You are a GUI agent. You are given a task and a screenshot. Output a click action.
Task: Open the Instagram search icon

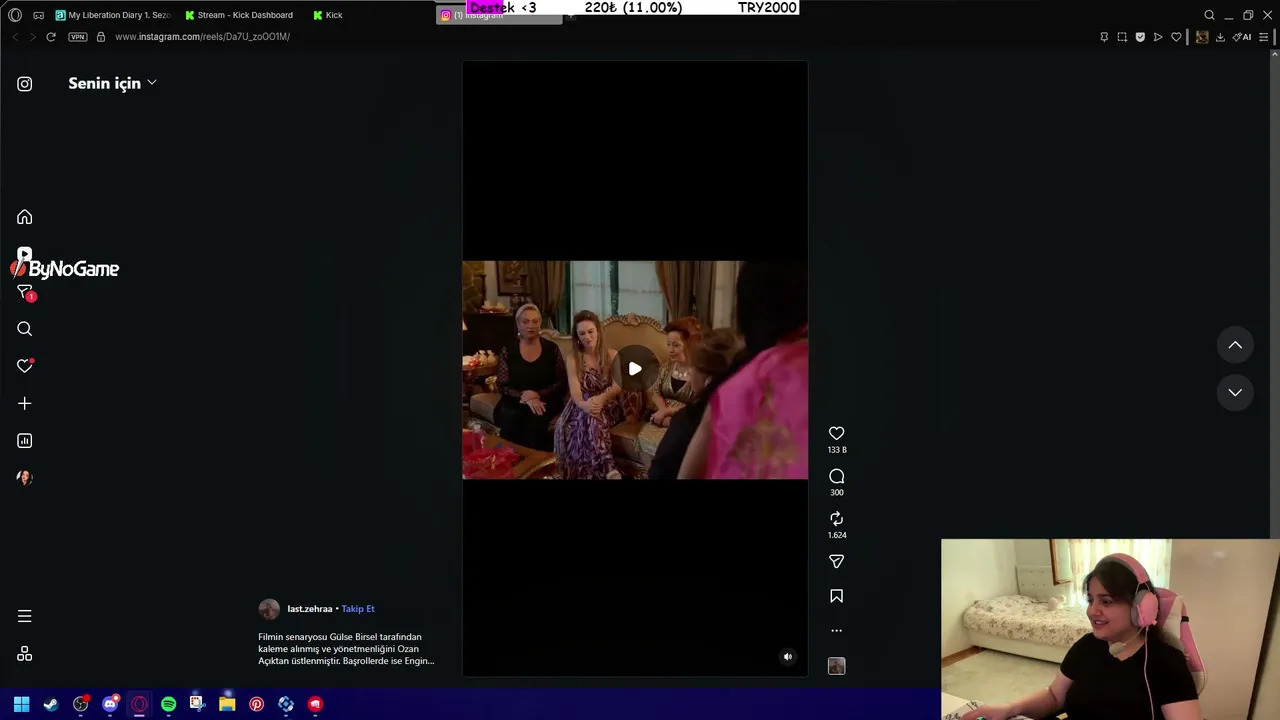(25, 329)
